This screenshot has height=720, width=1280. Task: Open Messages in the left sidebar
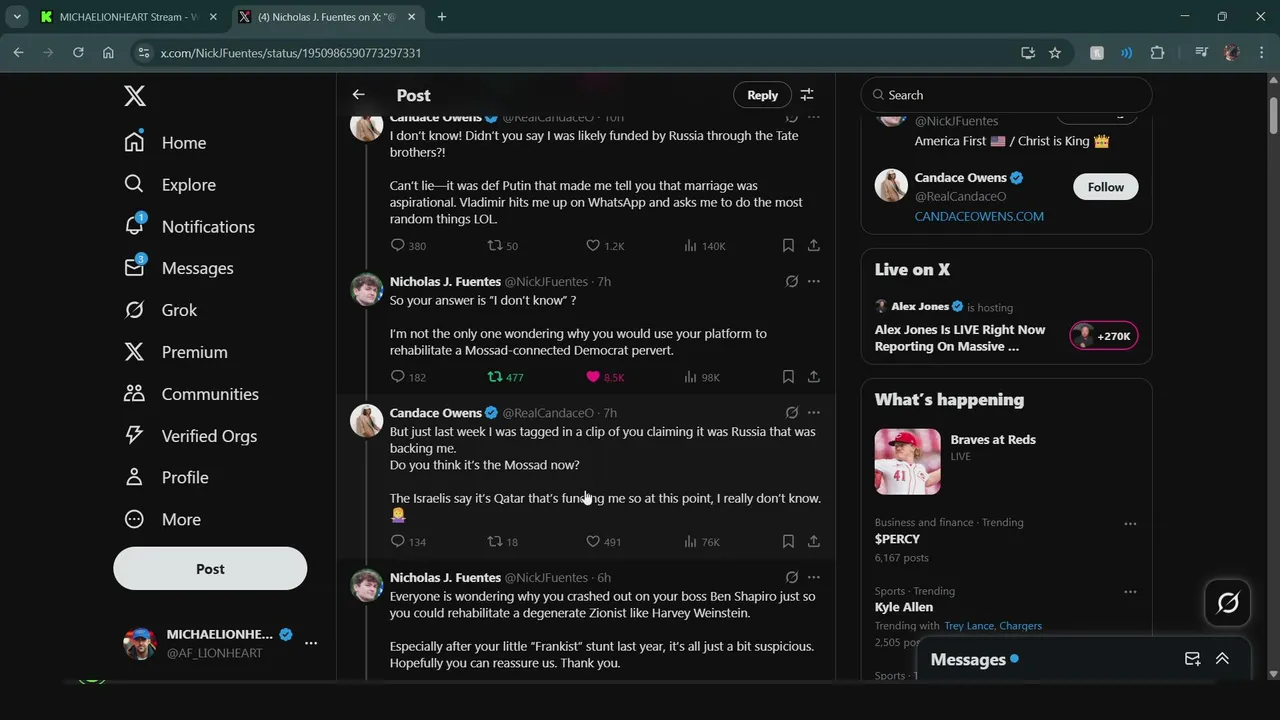[x=178, y=268]
